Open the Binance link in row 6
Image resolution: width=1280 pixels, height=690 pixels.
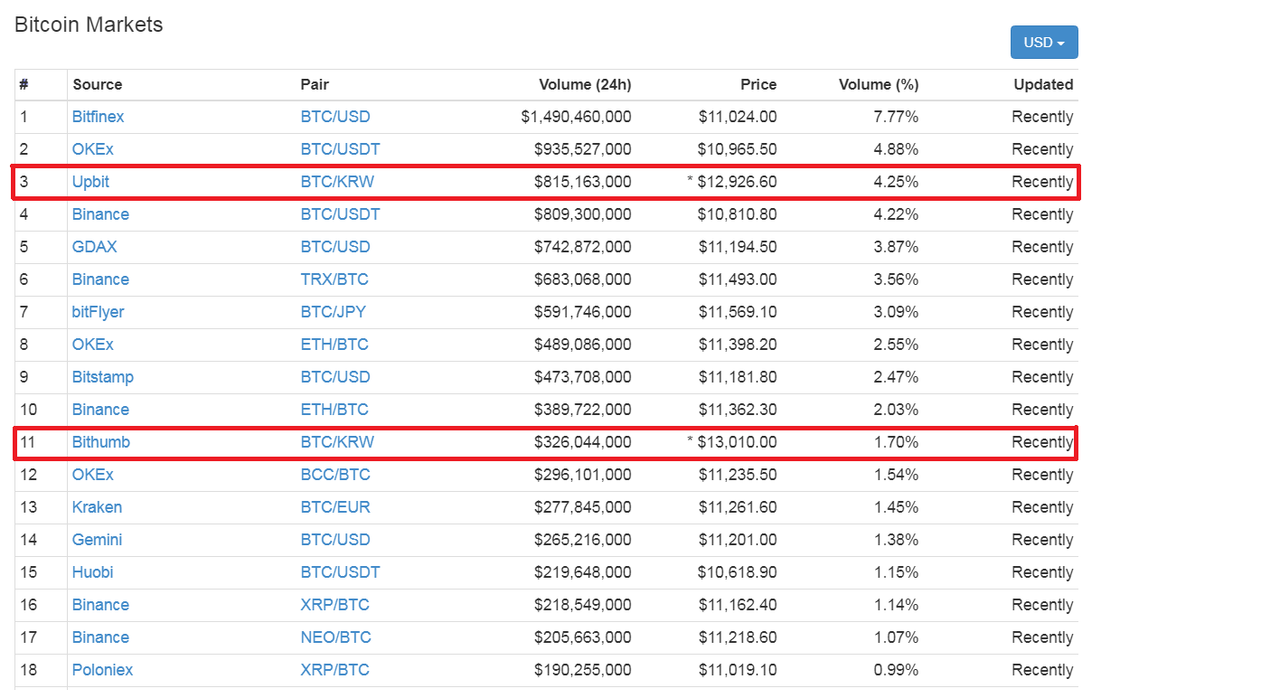[100, 279]
